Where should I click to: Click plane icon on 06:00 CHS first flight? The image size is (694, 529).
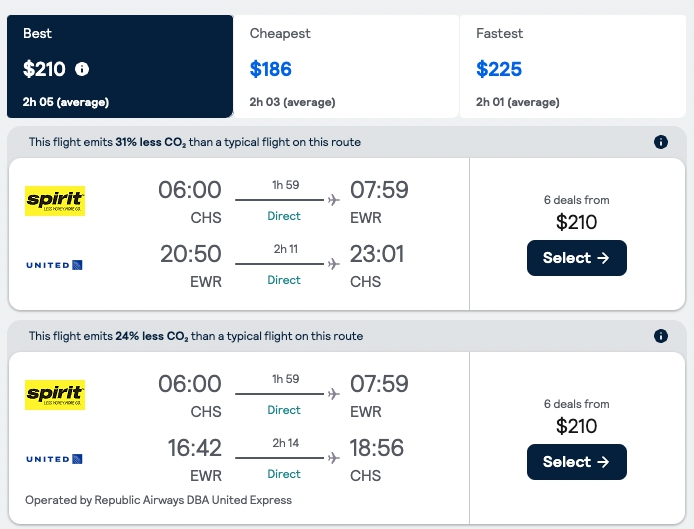(333, 200)
